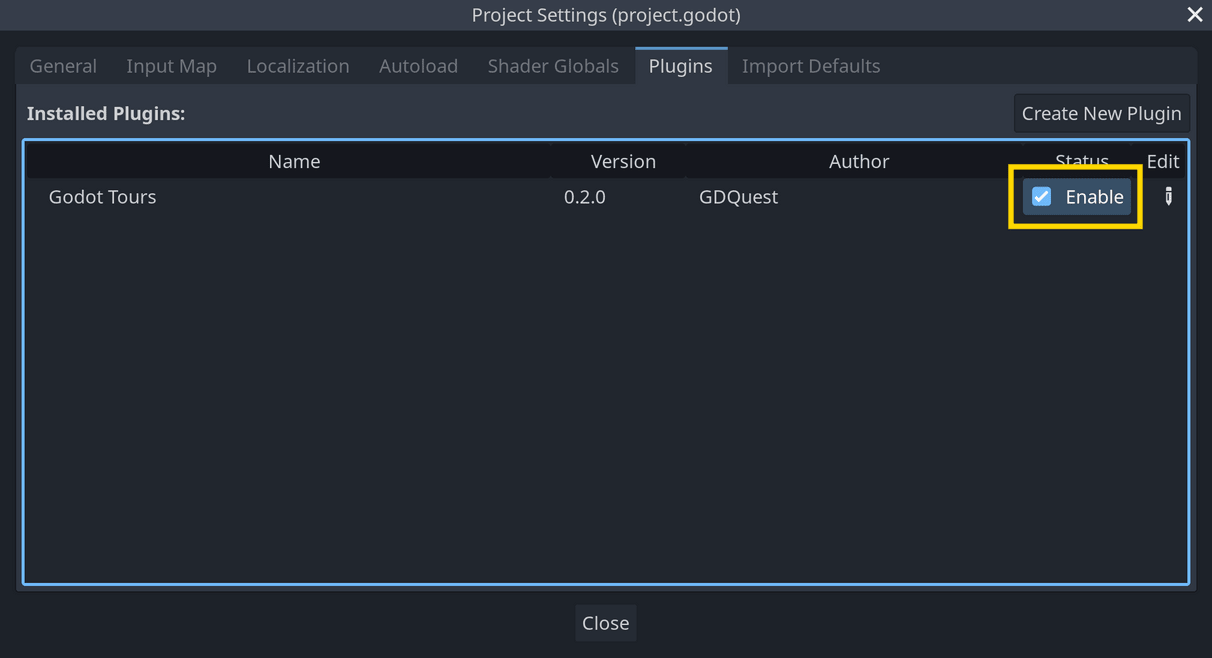Select the Godot Tours plugin name
The height and width of the screenshot is (658, 1212).
pos(102,197)
